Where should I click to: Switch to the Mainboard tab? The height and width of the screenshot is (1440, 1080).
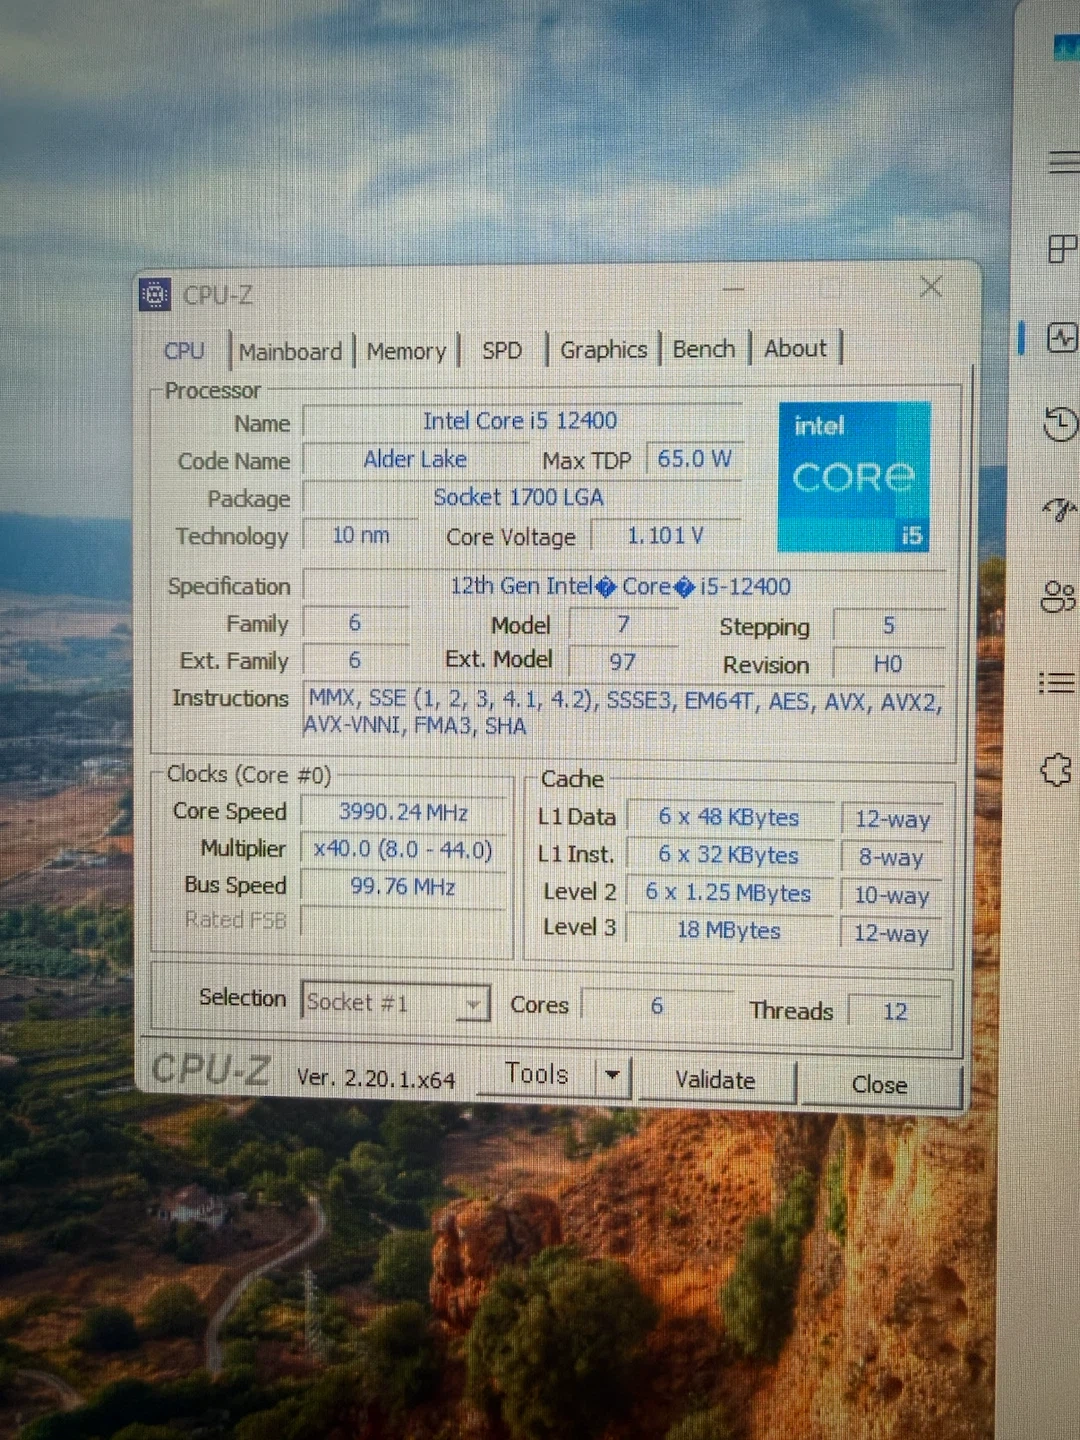pyautogui.click(x=291, y=352)
